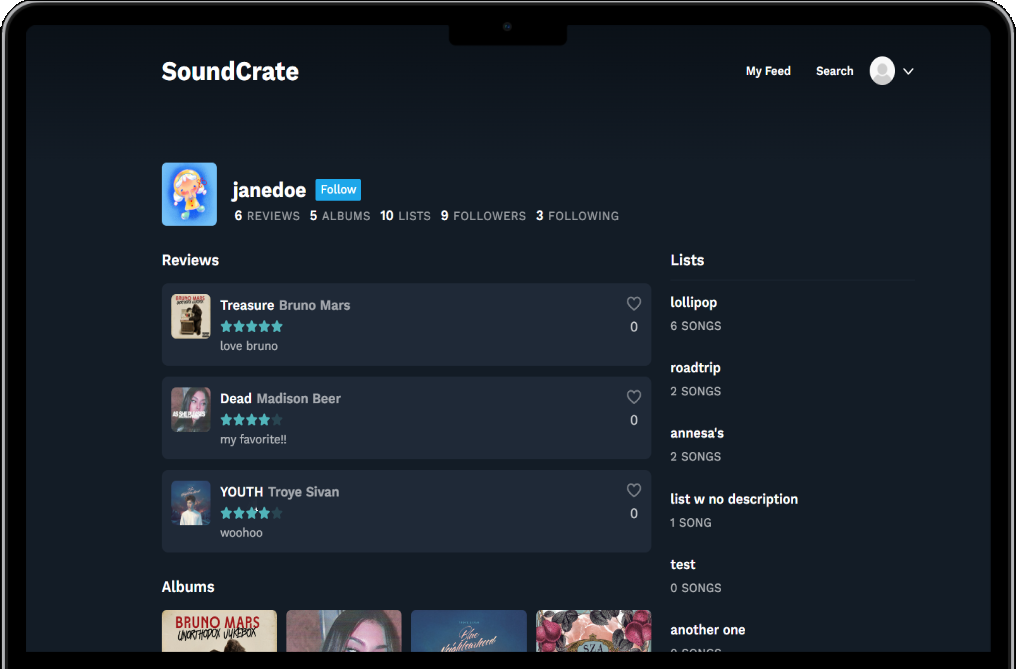Click the user avatar icon in the header
Image resolution: width=1016 pixels, height=669 pixels.
[882, 71]
